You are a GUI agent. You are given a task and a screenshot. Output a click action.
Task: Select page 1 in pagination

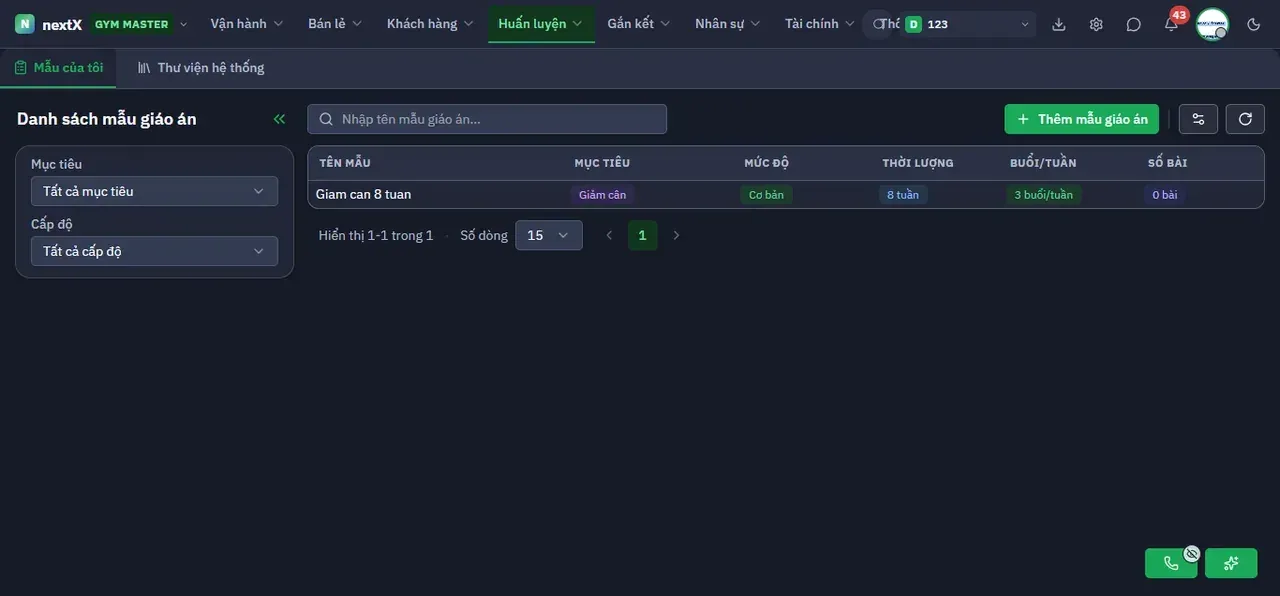pos(642,235)
